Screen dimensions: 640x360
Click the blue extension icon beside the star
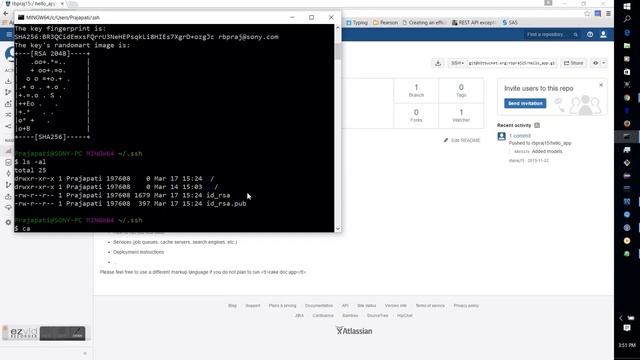598,13
